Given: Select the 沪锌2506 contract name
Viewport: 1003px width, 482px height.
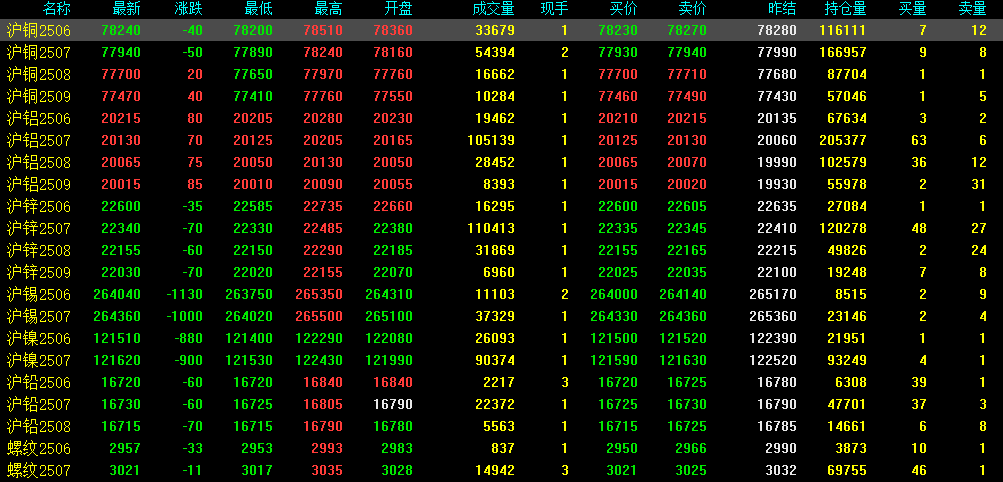Looking at the screenshot, I should [38, 206].
